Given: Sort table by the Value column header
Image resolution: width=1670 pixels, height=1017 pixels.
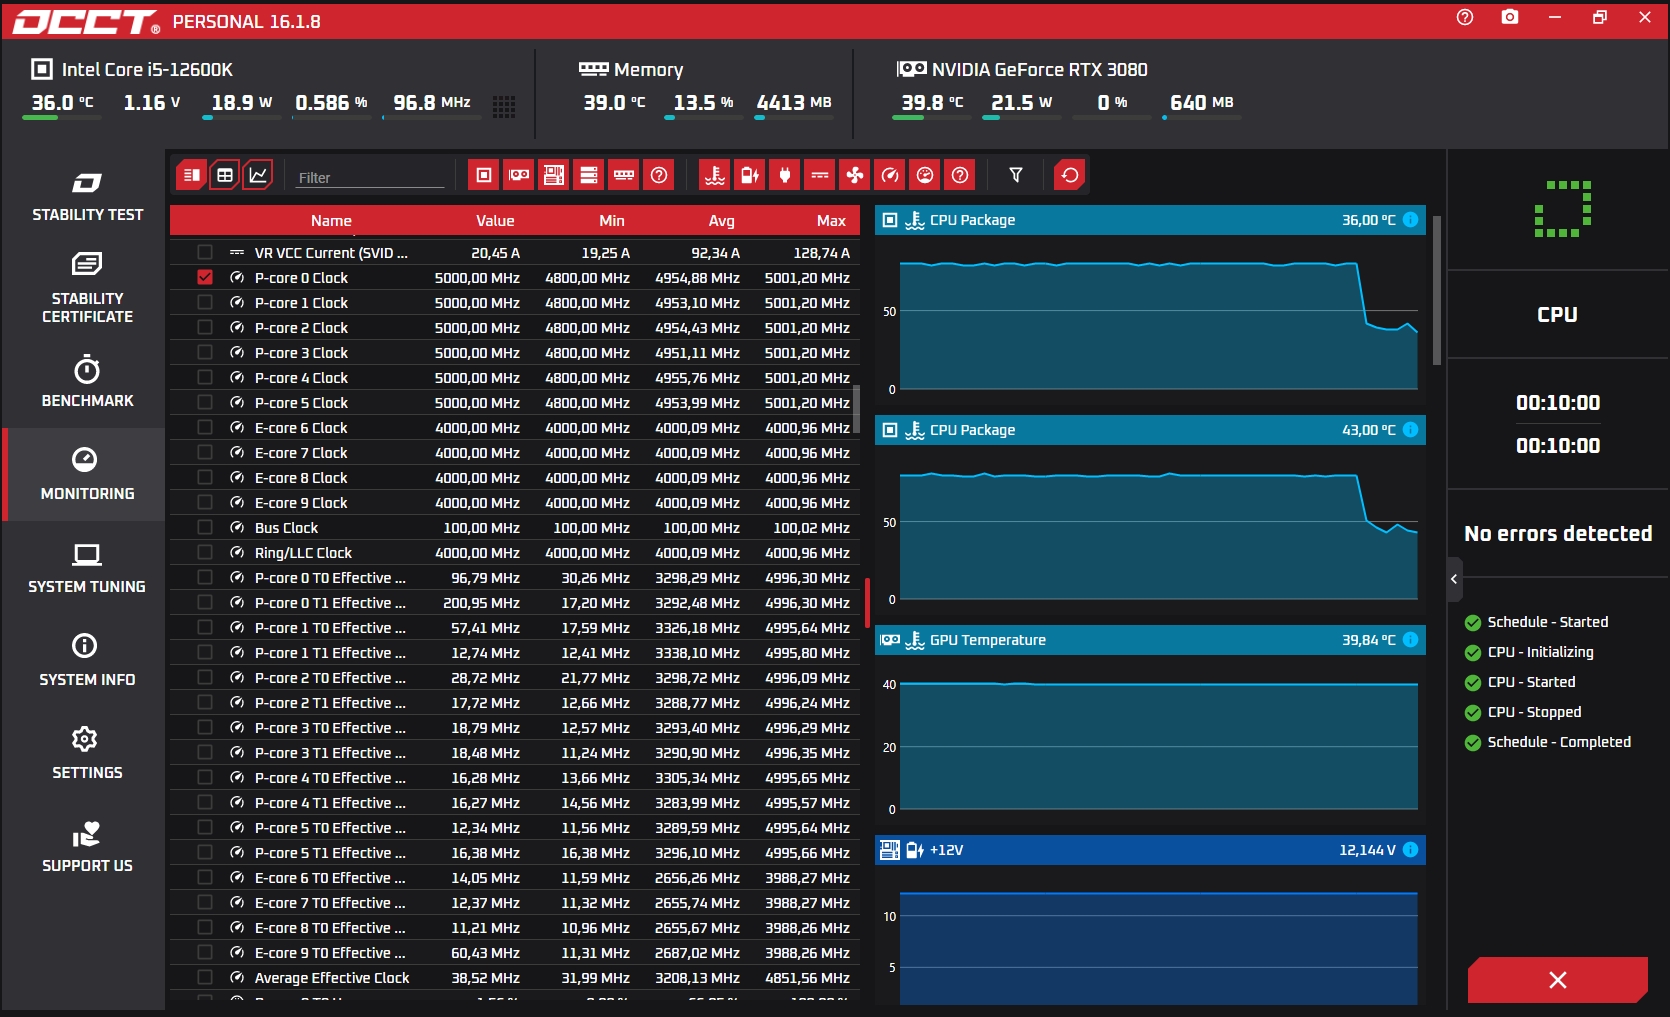Looking at the screenshot, I should pos(495,221).
